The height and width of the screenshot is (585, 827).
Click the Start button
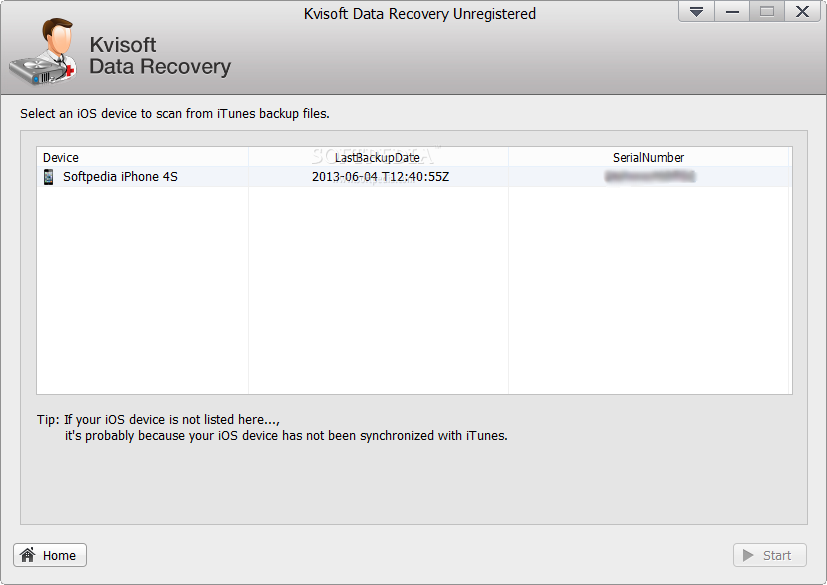[x=770, y=555]
